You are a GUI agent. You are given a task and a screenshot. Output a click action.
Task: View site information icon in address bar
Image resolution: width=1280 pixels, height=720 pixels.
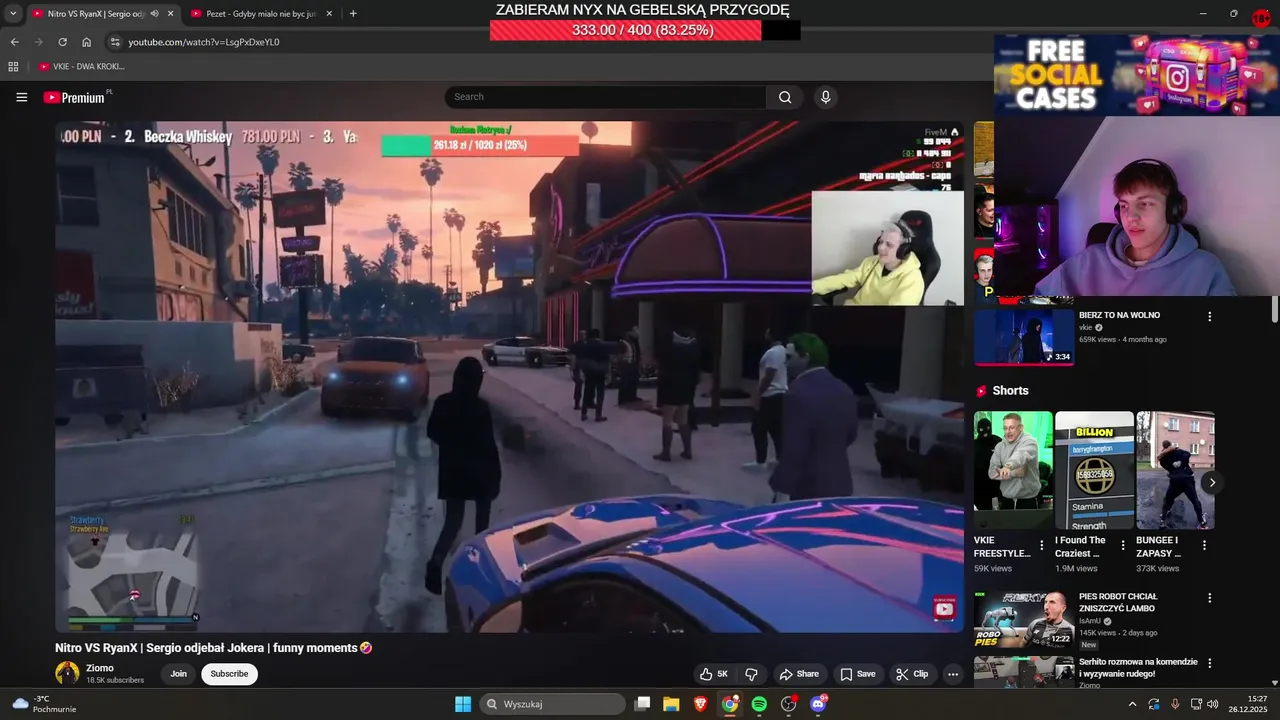point(115,42)
